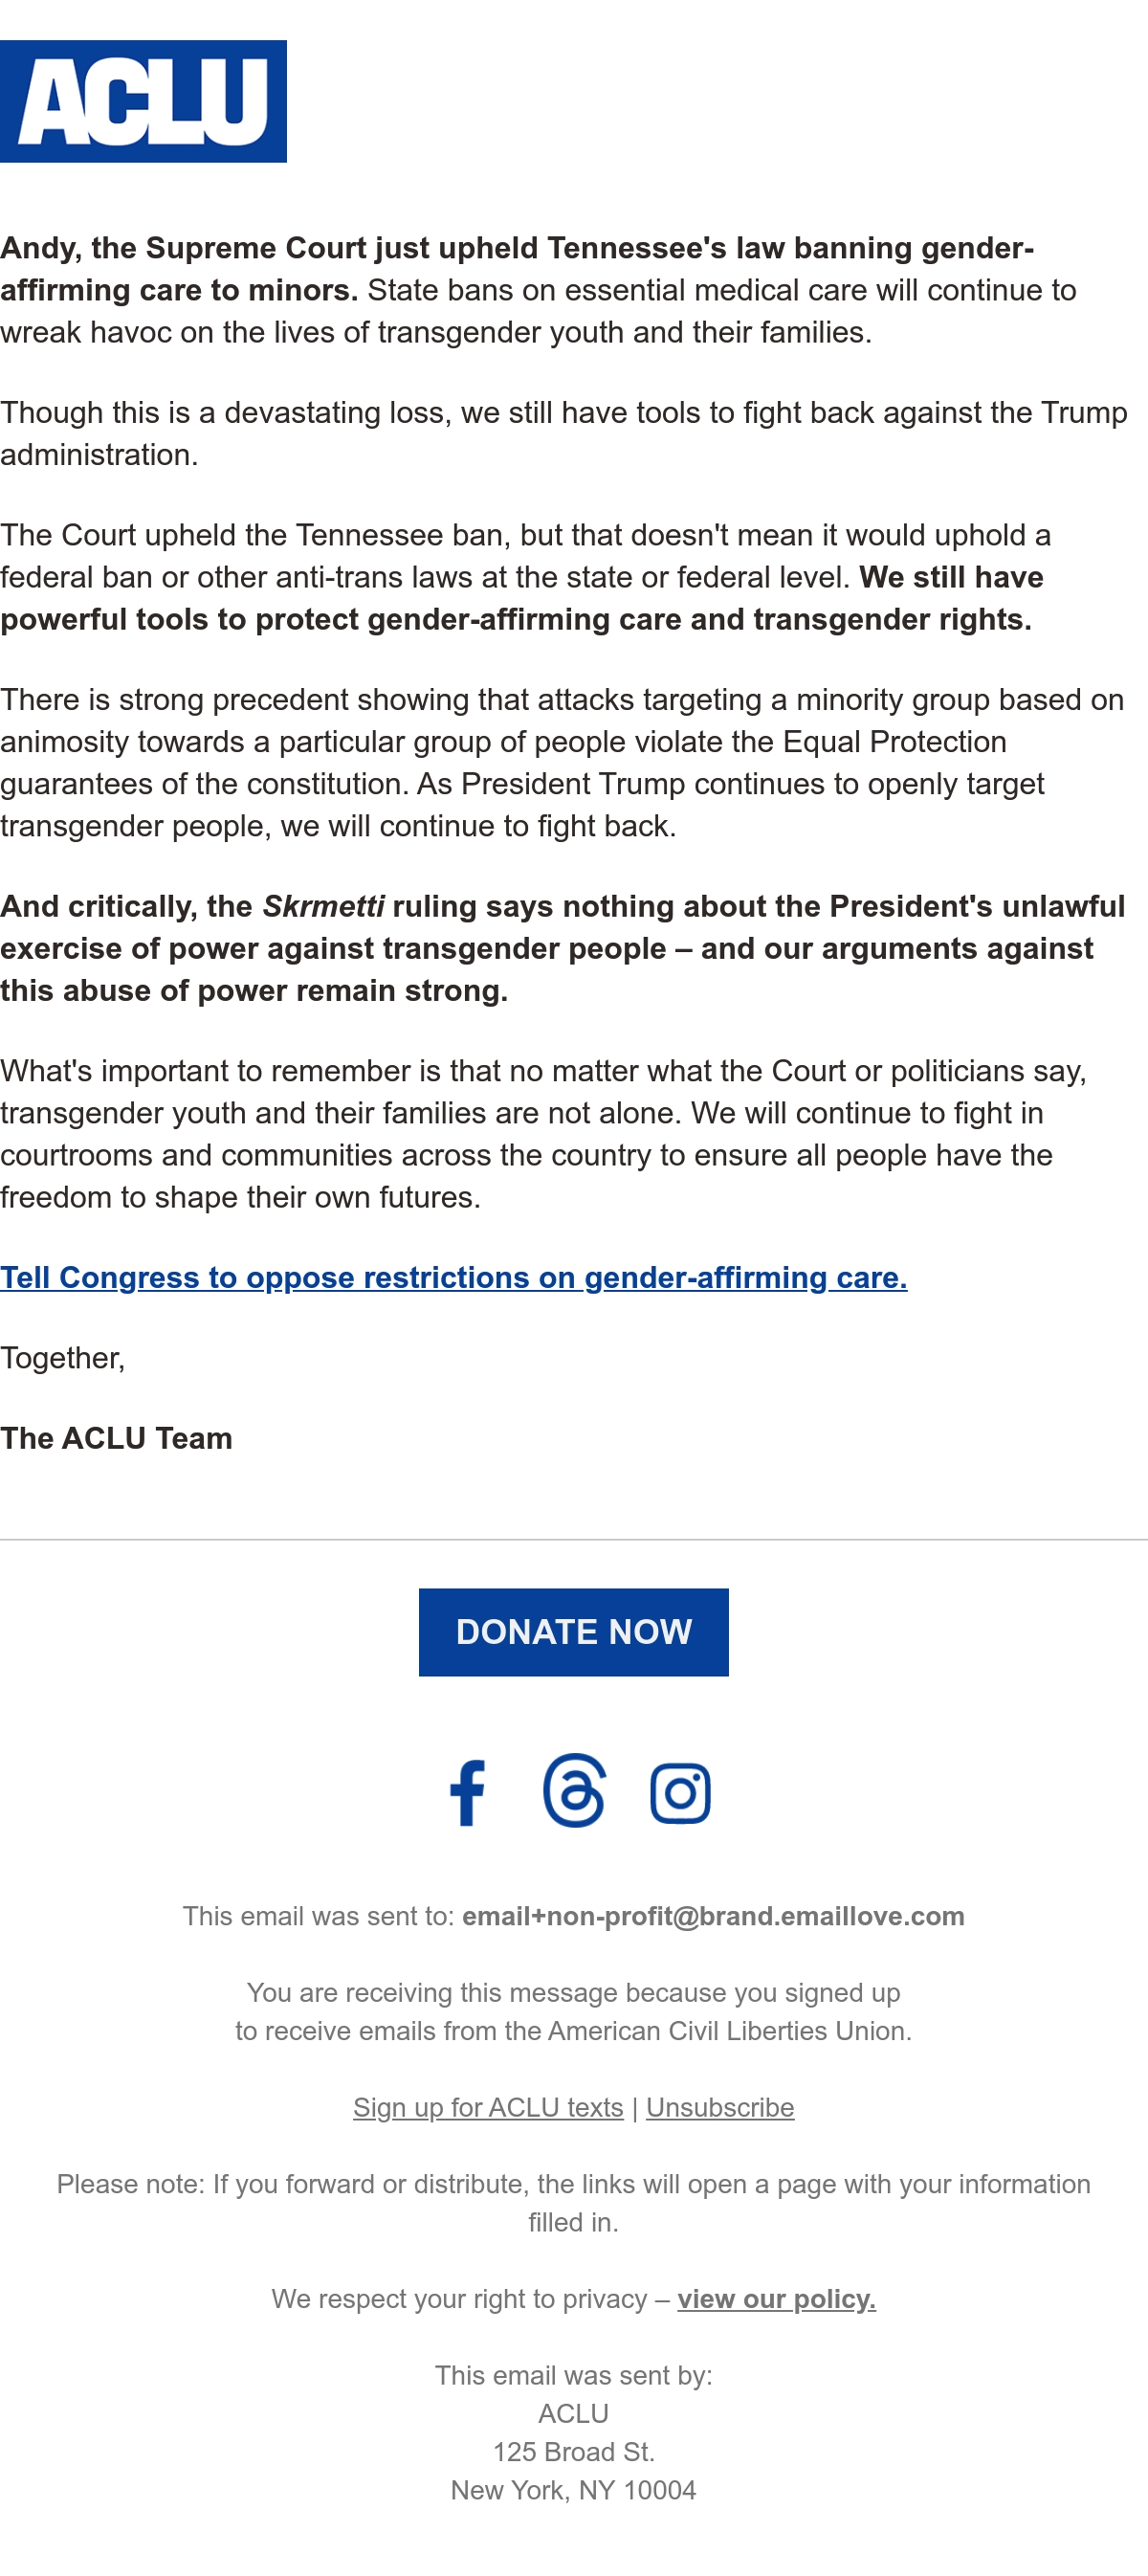The width and height of the screenshot is (1148, 2576).
Task: Click the 'This email was sent by:' text
Action: point(574,2375)
